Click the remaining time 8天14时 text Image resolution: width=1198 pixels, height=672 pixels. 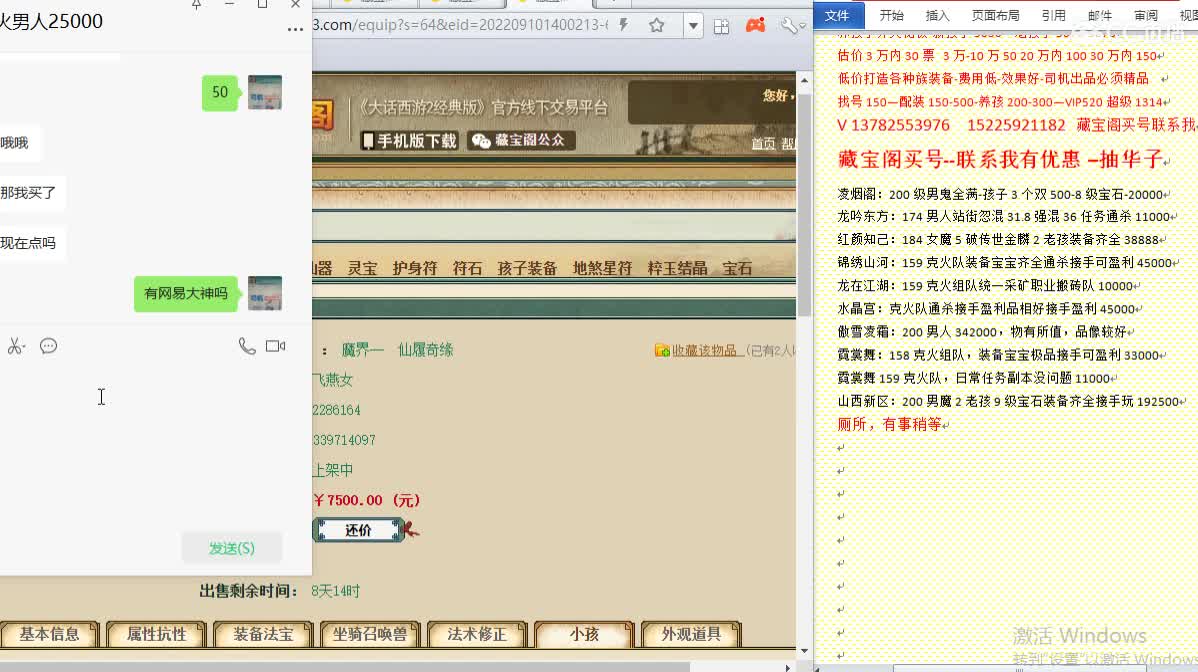click(335, 591)
